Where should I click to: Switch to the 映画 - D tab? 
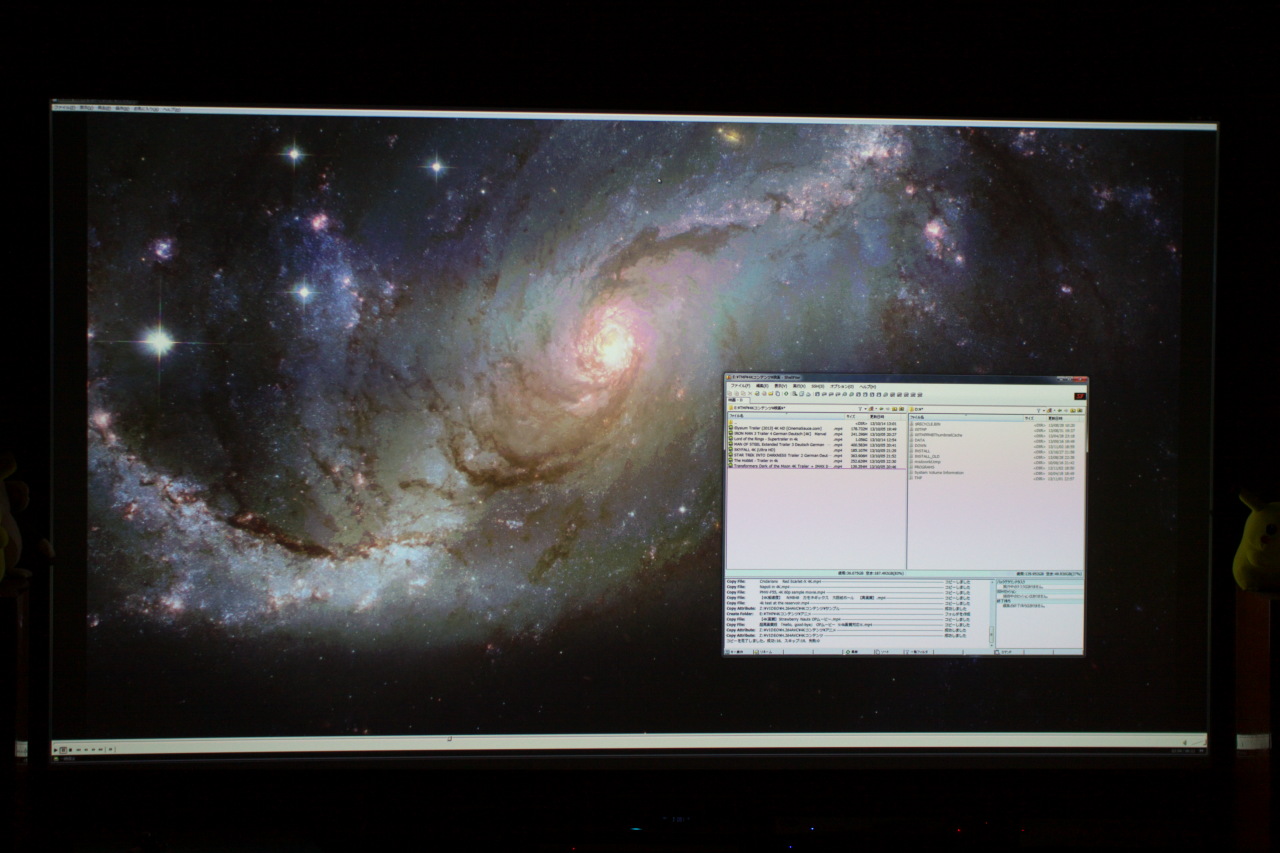[737, 401]
